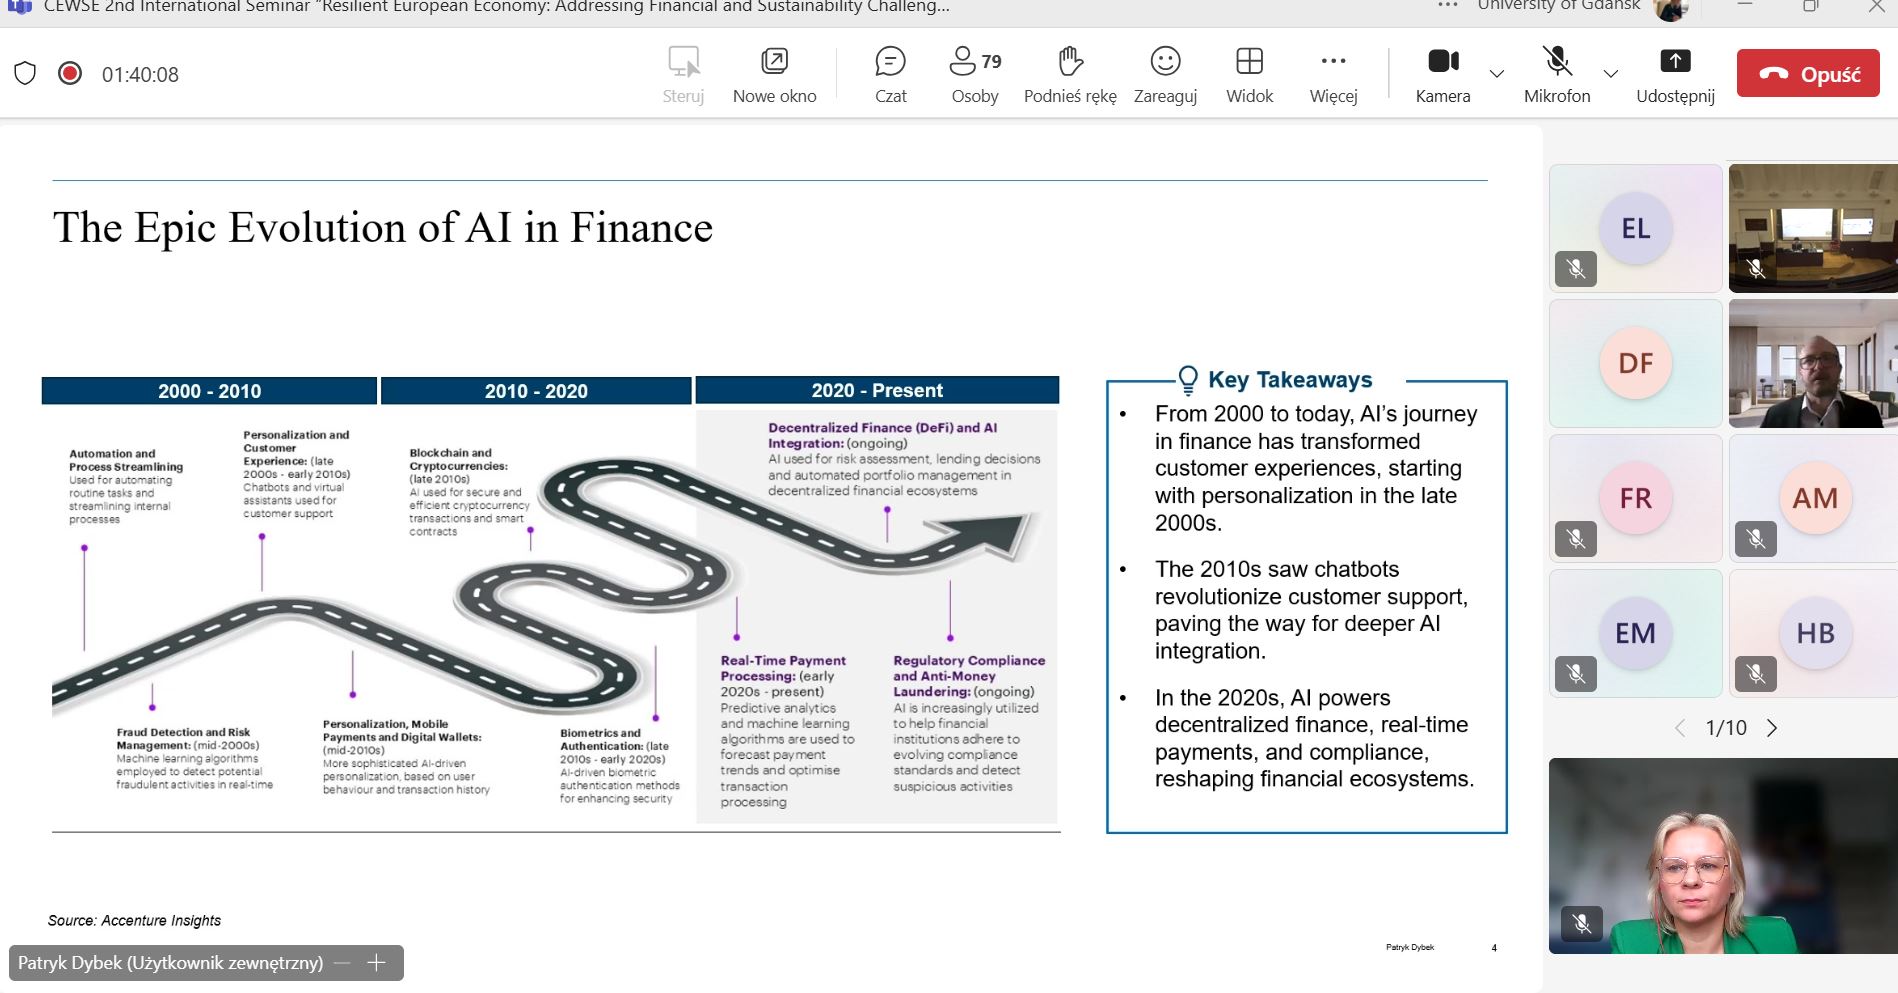The height and width of the screenshot is (993, 1898).
Task: Click the zoom-out minus beside Patryk Dybek label
Action: [x=342, y=963]
